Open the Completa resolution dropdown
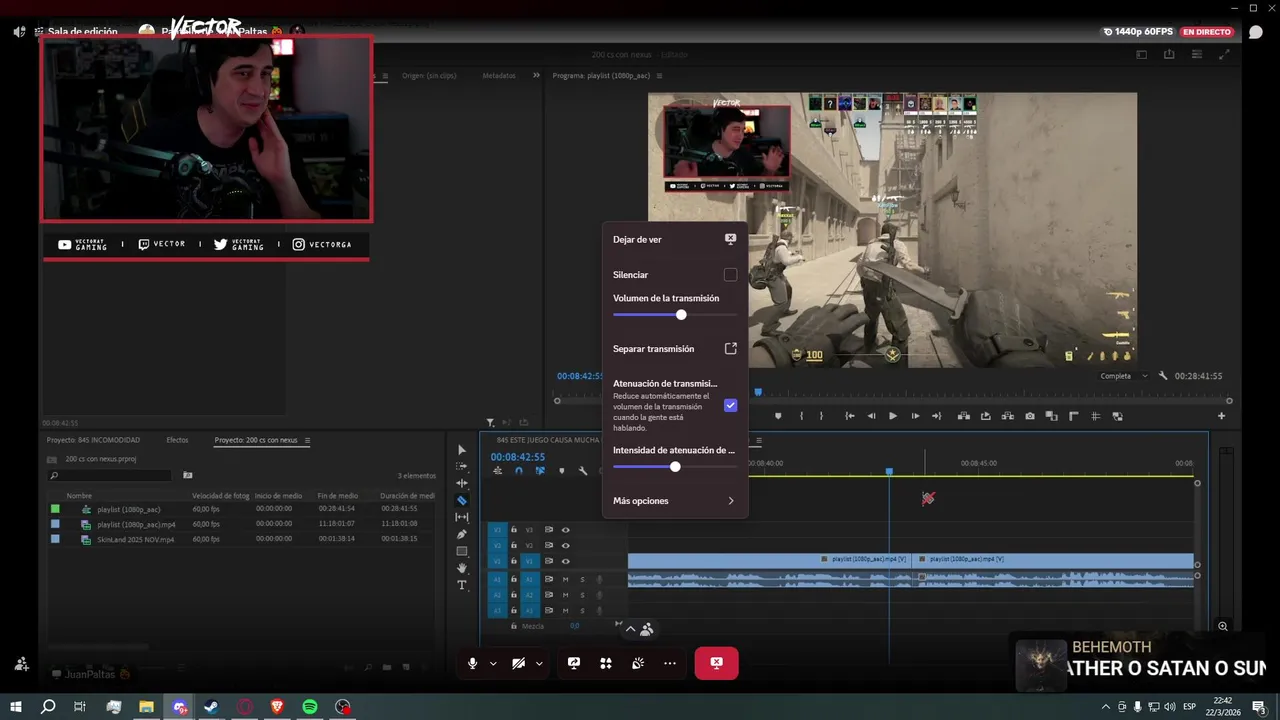 point(1124,376)
